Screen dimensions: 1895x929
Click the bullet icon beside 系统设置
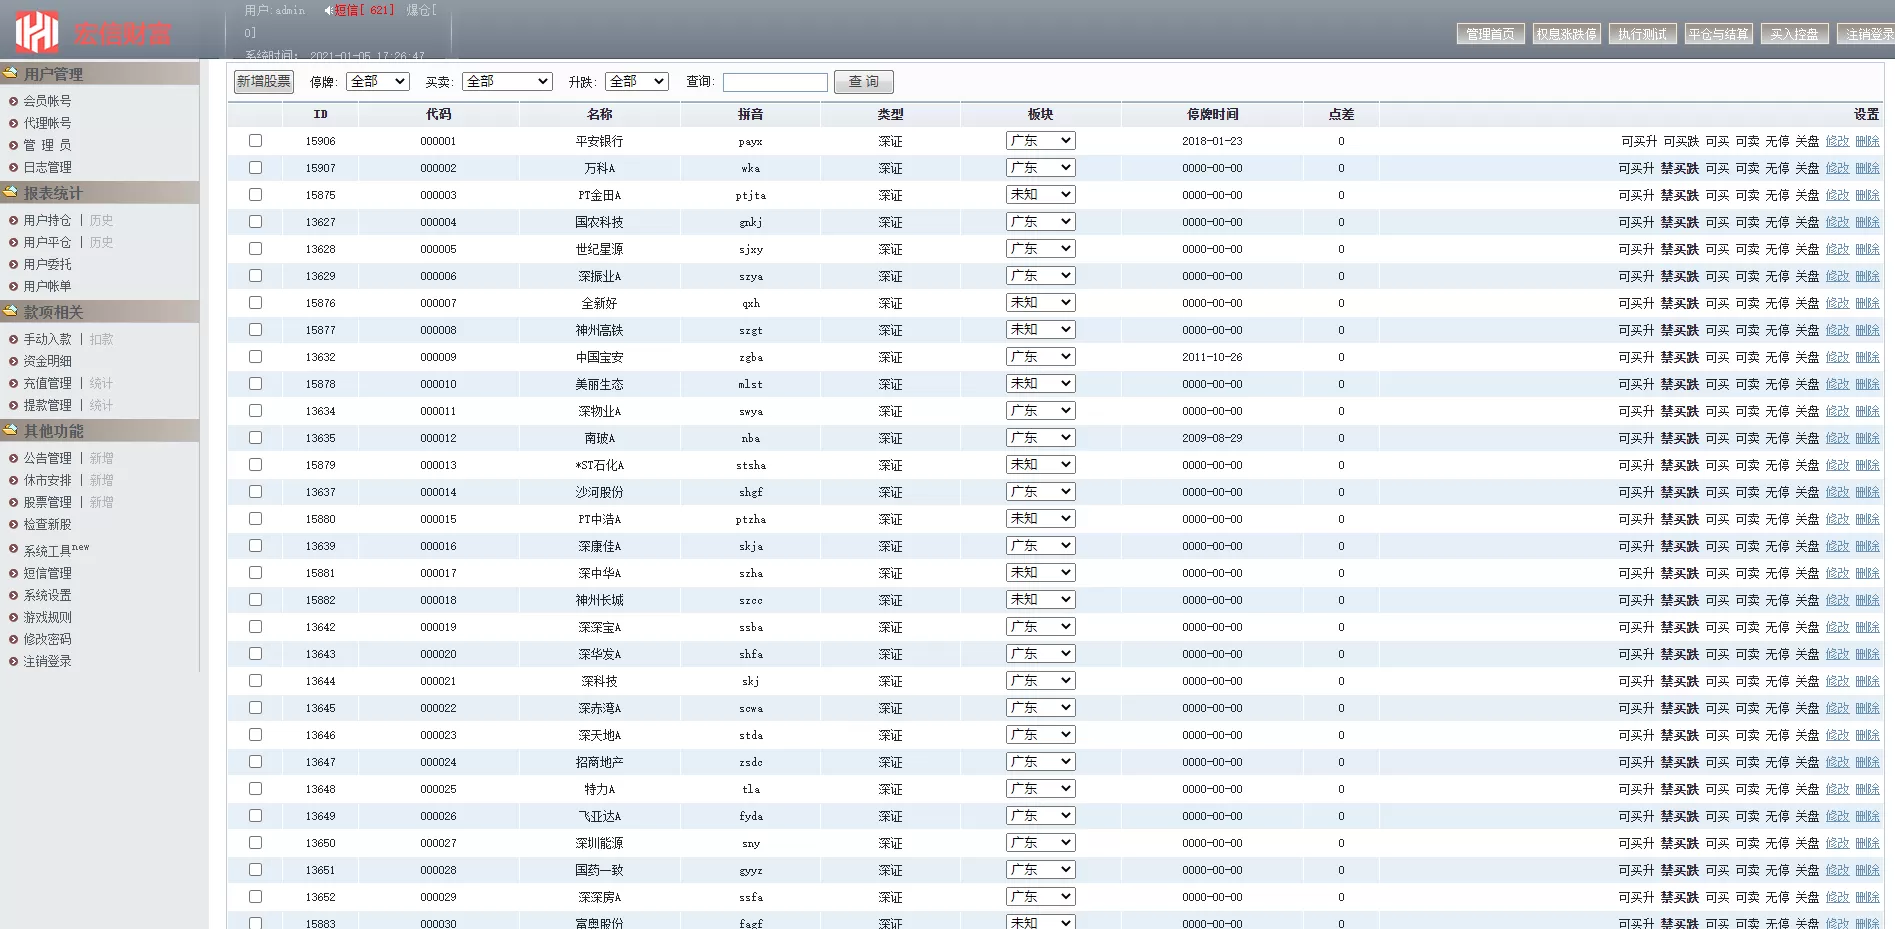coord(14,595)
